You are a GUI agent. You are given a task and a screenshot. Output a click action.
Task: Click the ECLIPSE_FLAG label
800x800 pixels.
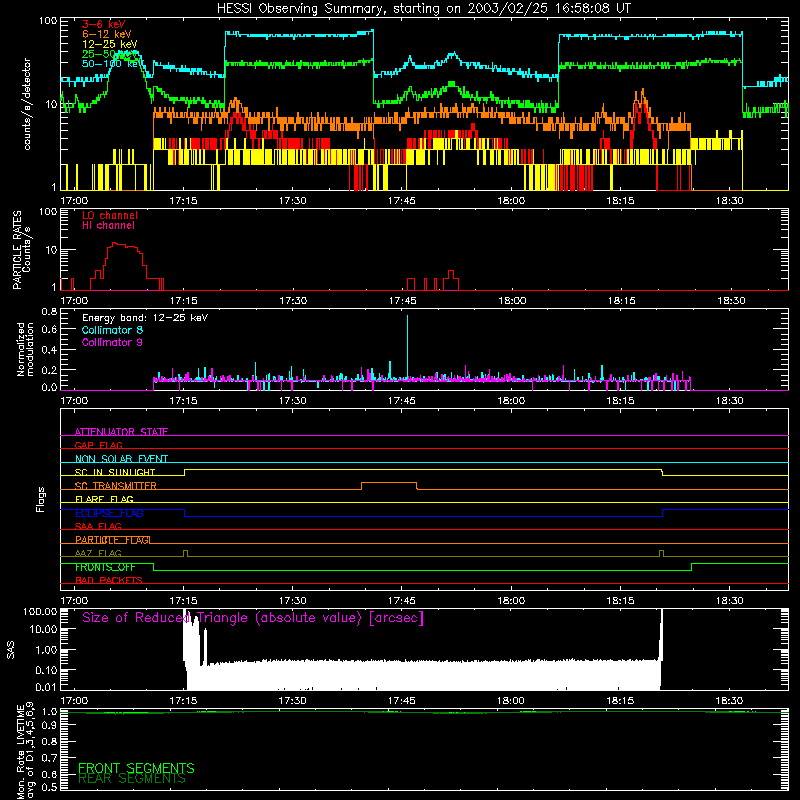click(x=109, y=513)
